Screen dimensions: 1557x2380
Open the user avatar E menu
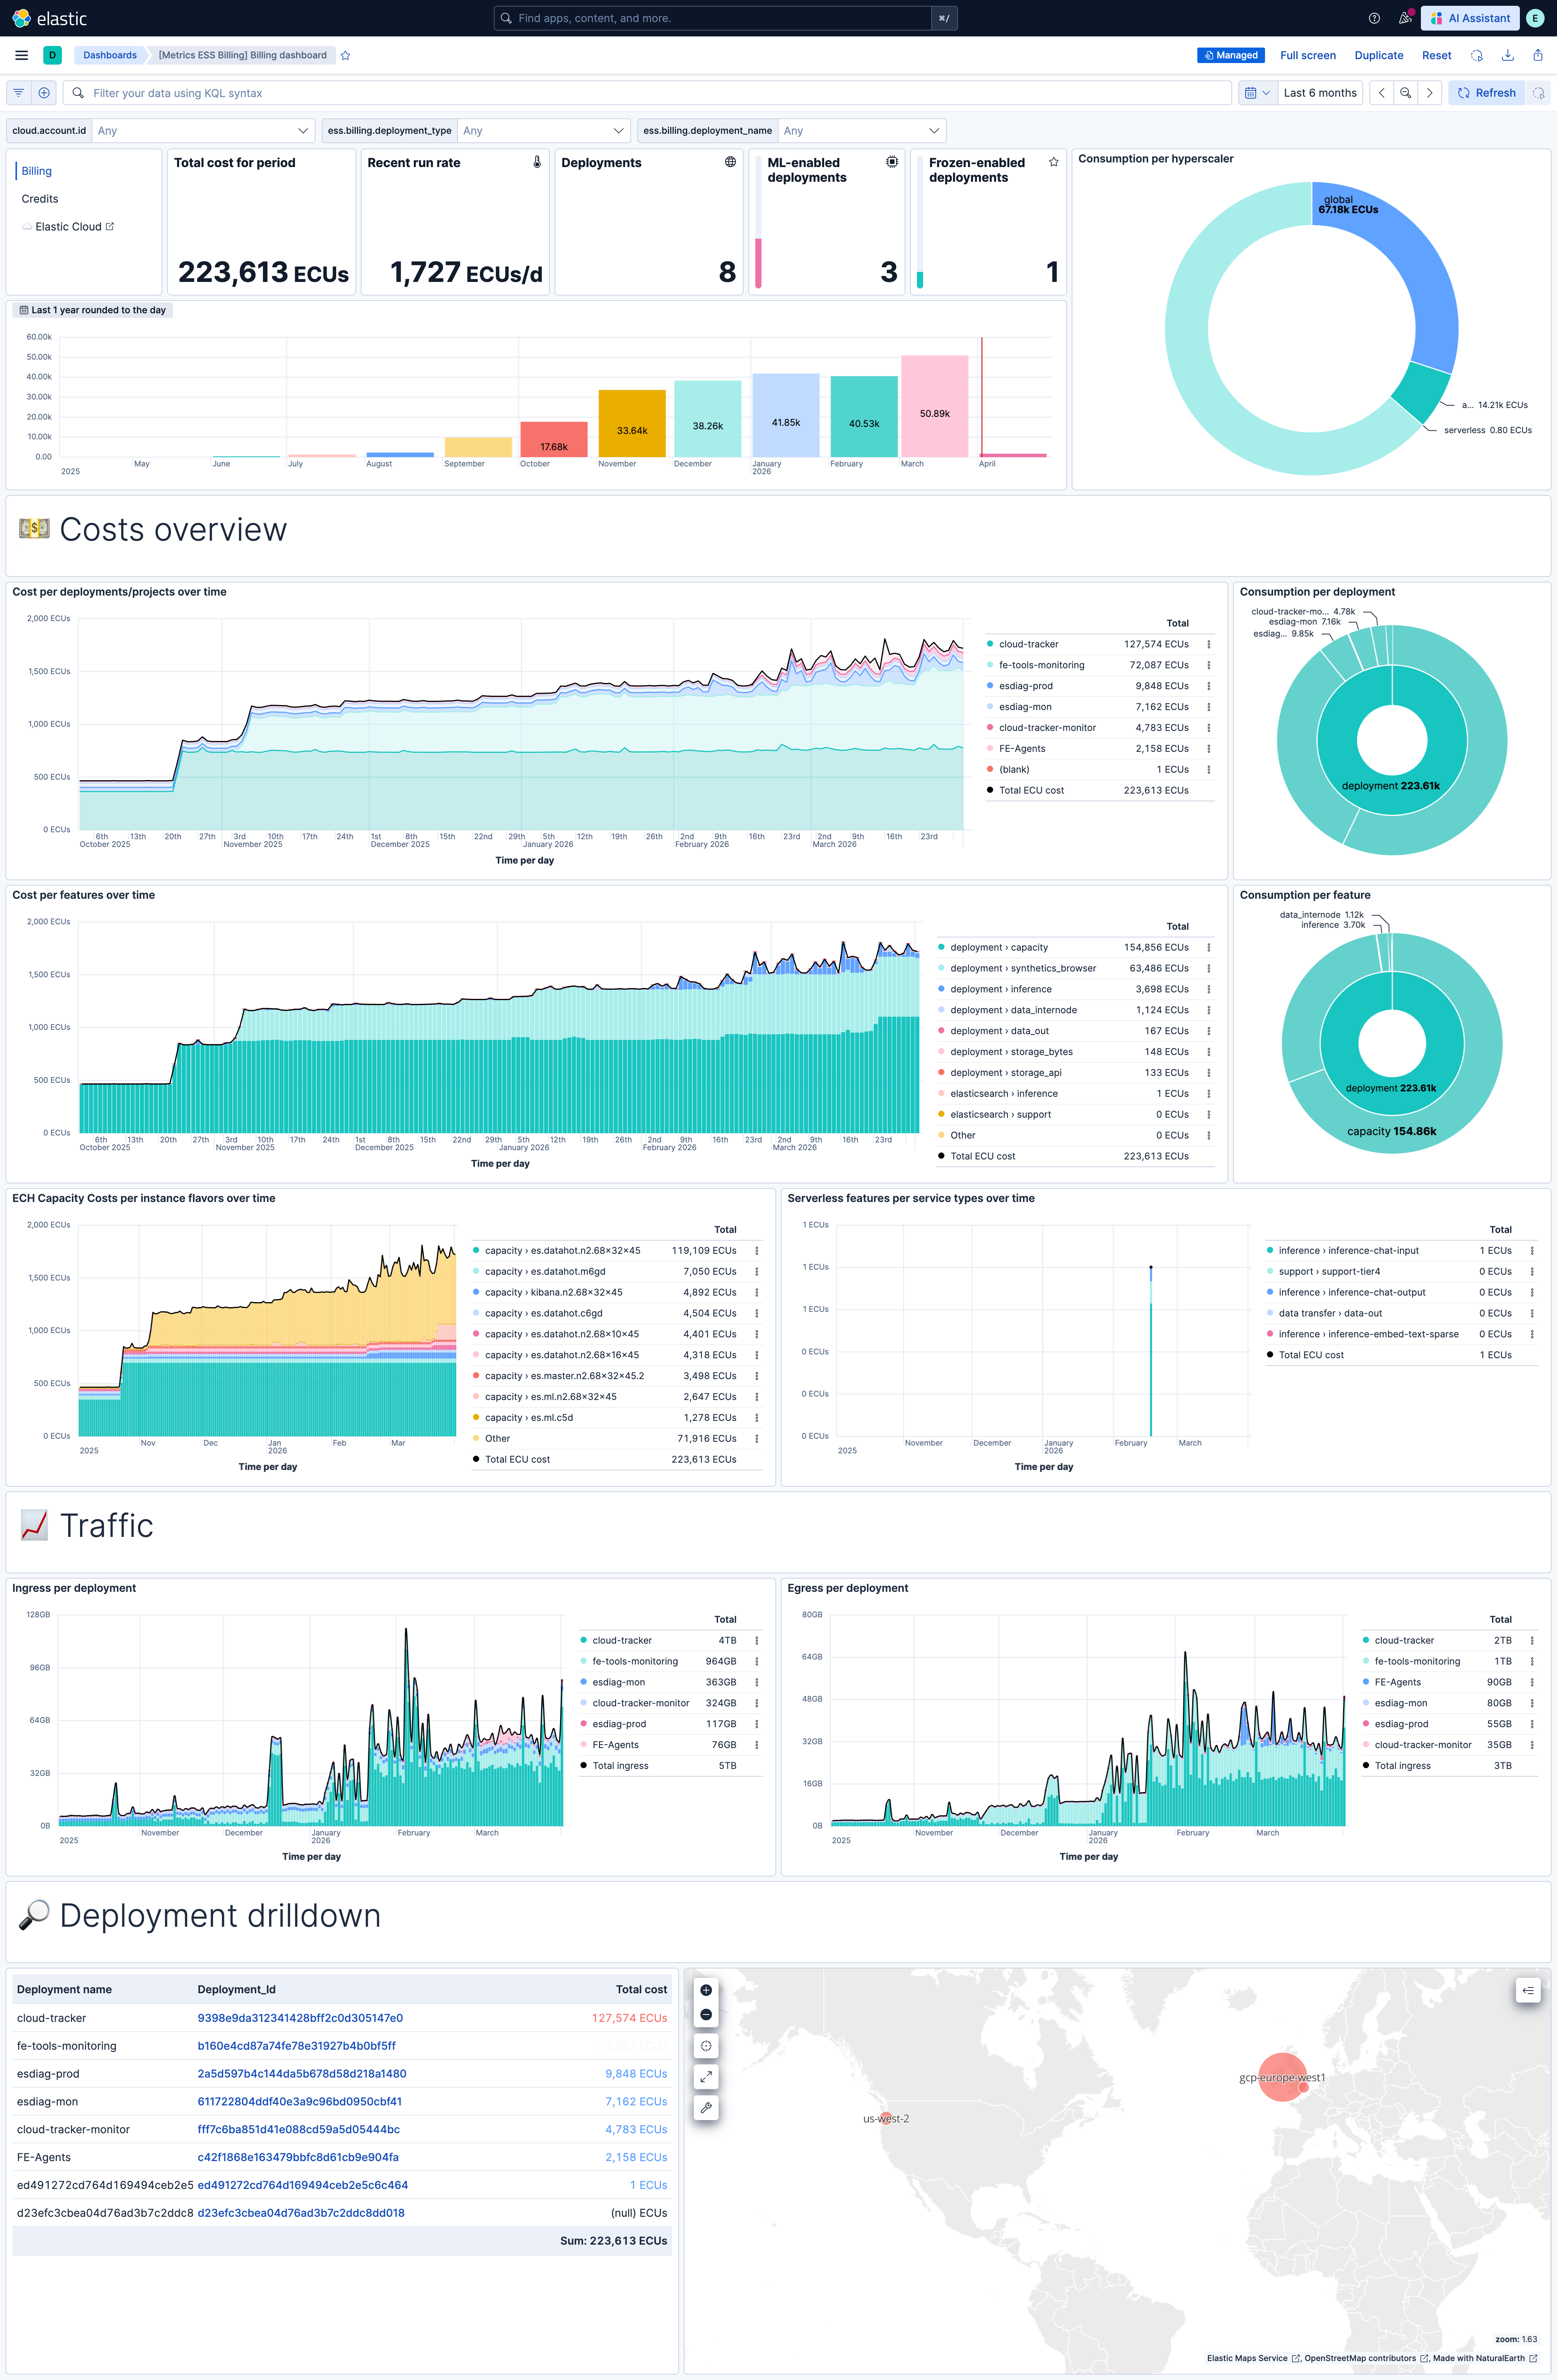1535,18
